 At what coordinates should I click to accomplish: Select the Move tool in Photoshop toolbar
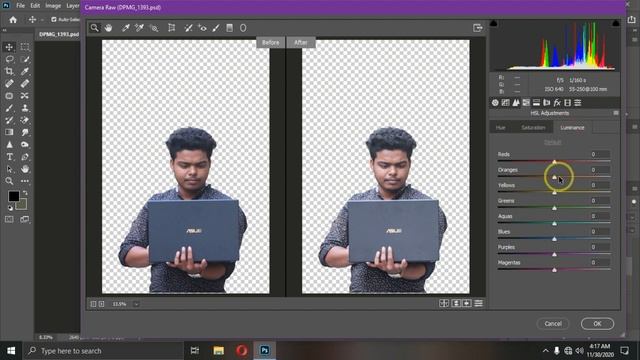pyautogui.click(x=9, y=47)
